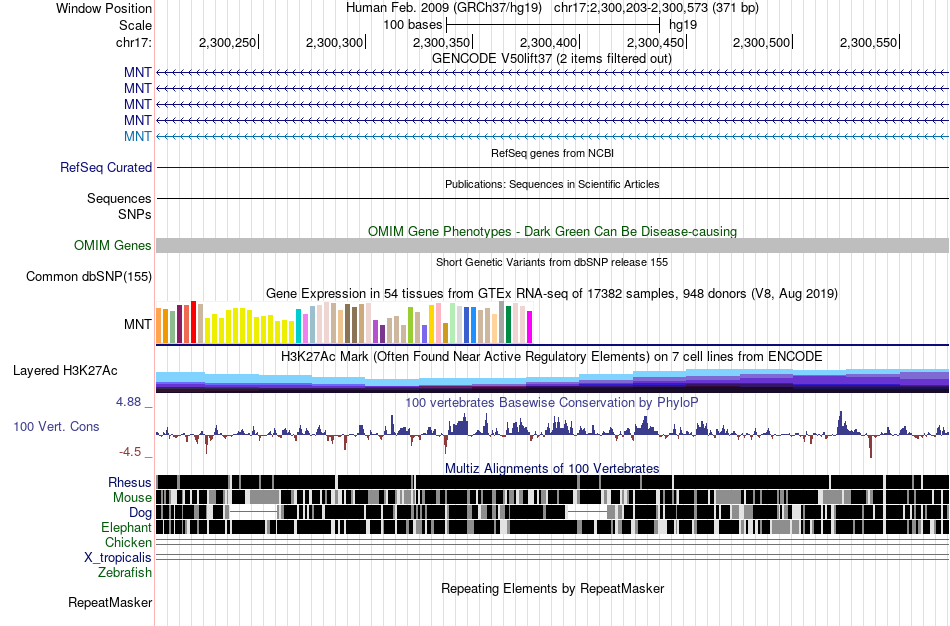
Task: Select the Scale track label
Action: click(x=135, y=25)
